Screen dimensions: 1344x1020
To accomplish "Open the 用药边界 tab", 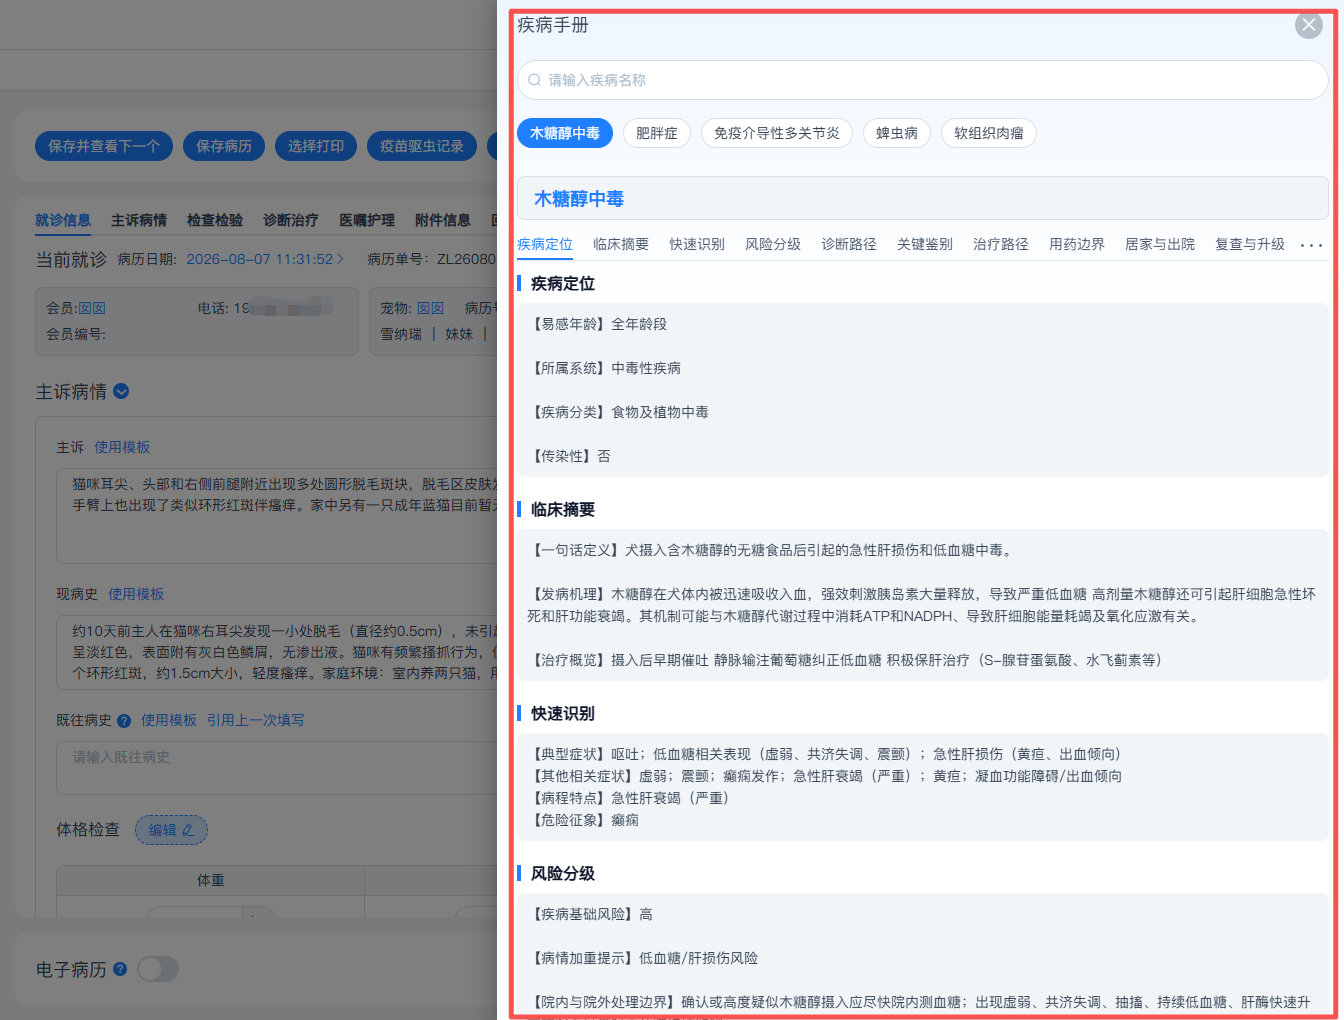I will coord(1077,244).
